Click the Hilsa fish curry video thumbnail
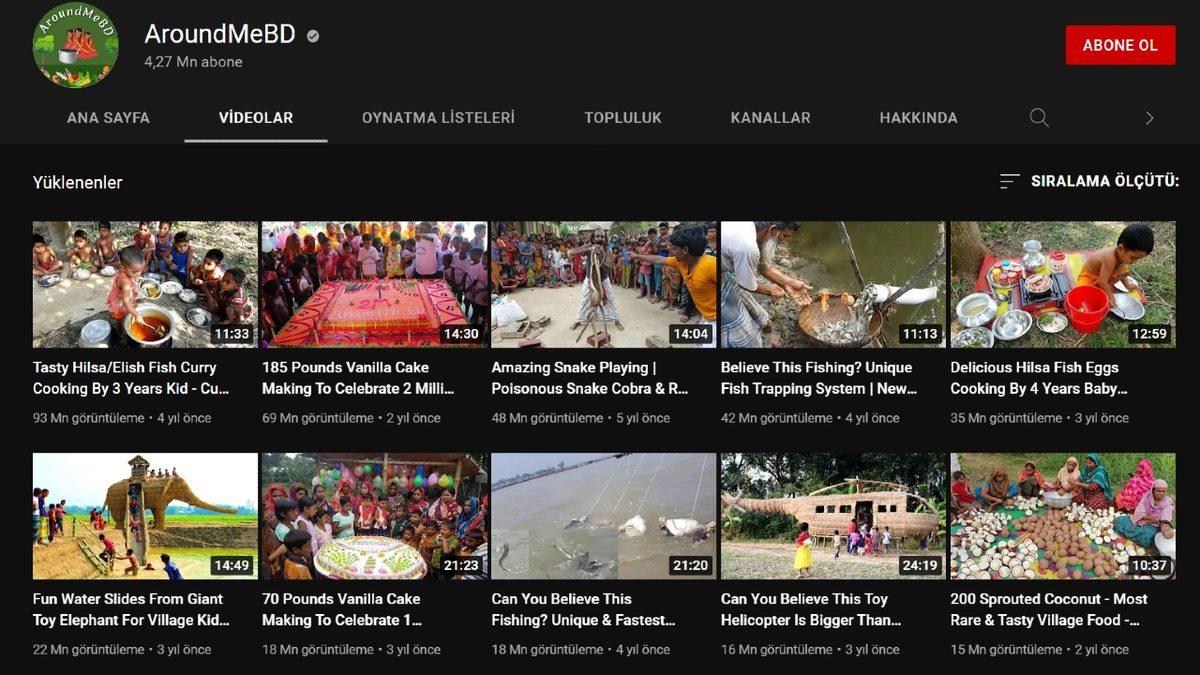This screenshot has height=675, width=1200. pos(143,283)
